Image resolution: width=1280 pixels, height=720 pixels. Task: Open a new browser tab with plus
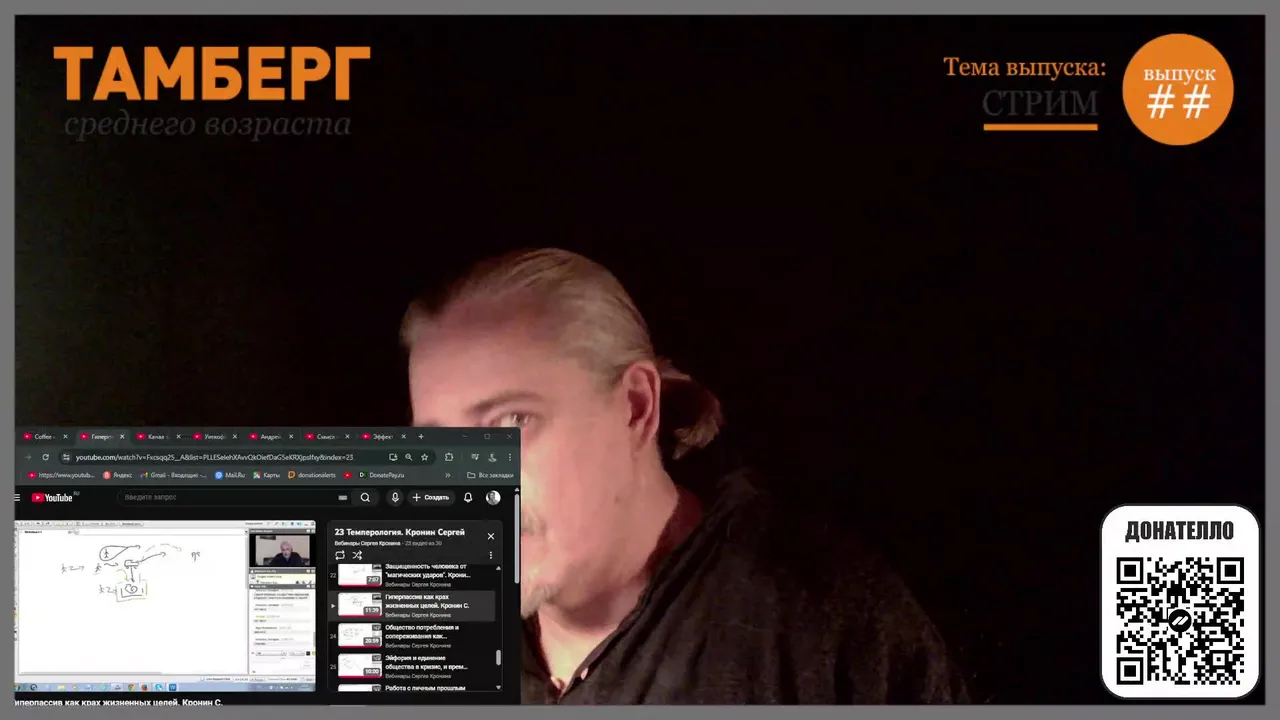pyautogui.click(x=421, y=436)
